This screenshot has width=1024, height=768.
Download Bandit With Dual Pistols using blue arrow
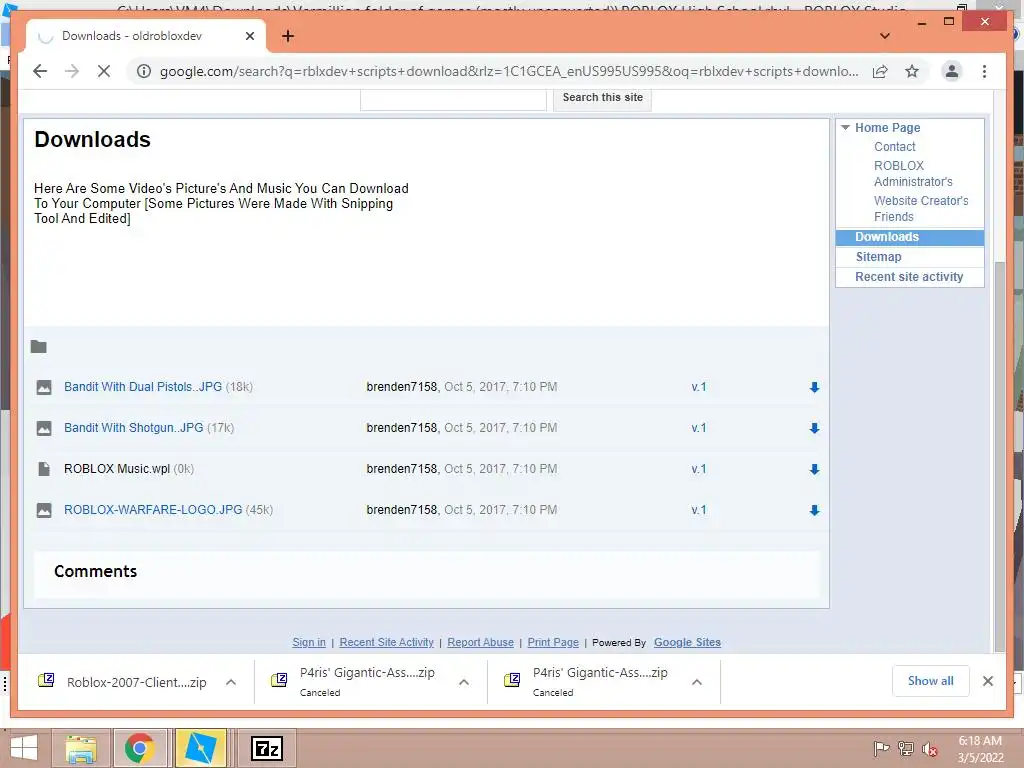point(814,387)
